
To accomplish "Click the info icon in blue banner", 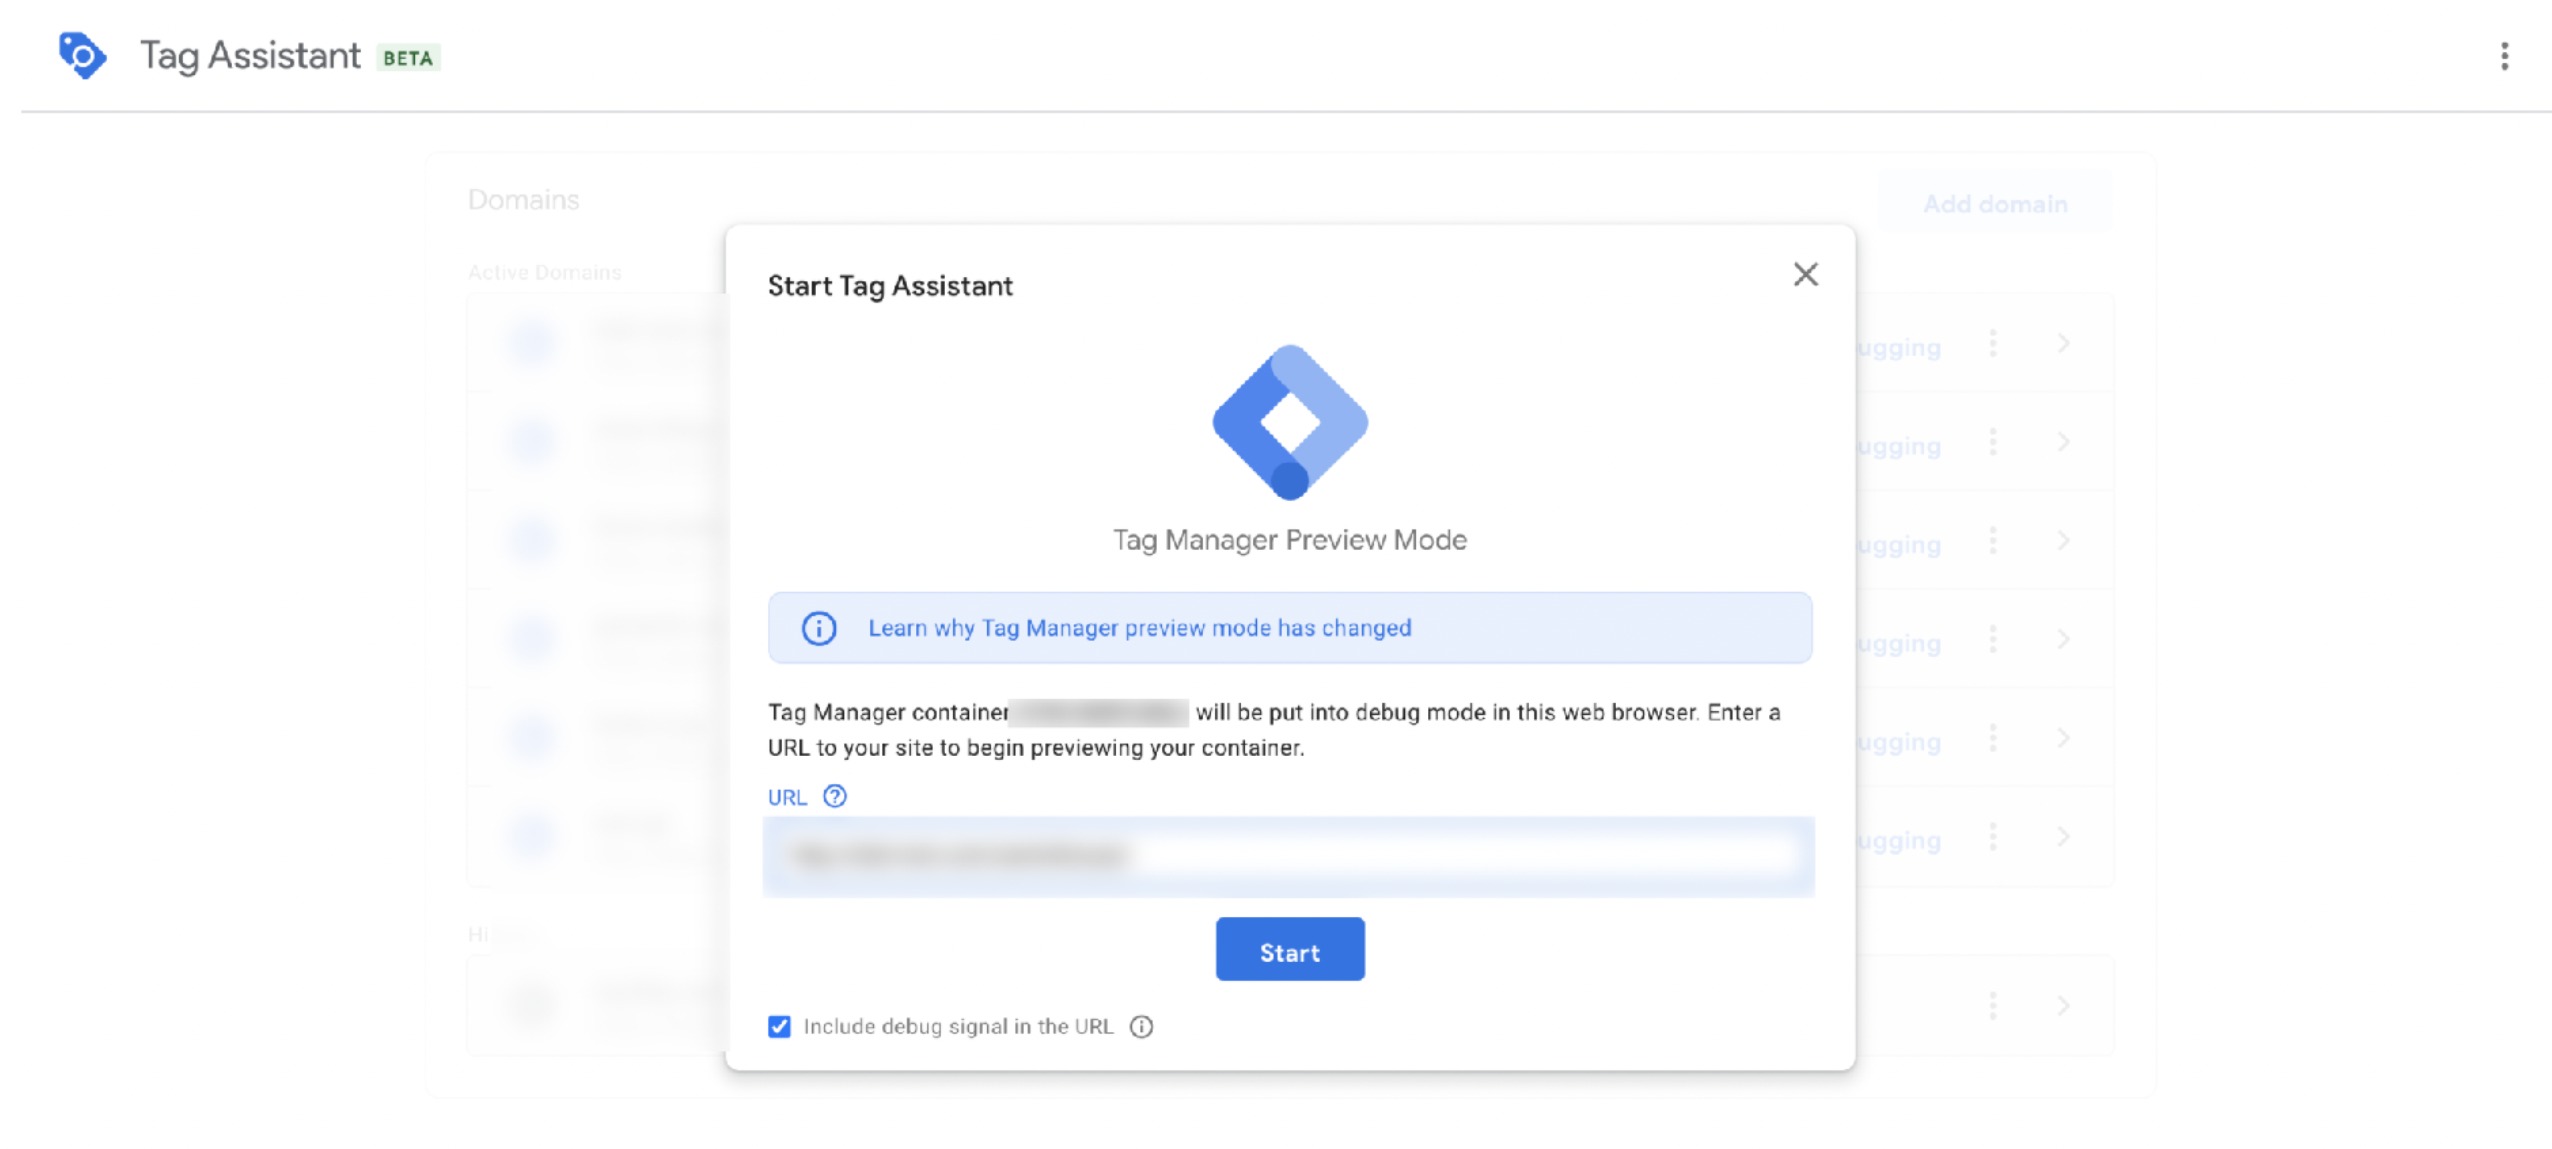I will (x=818, y=628).
